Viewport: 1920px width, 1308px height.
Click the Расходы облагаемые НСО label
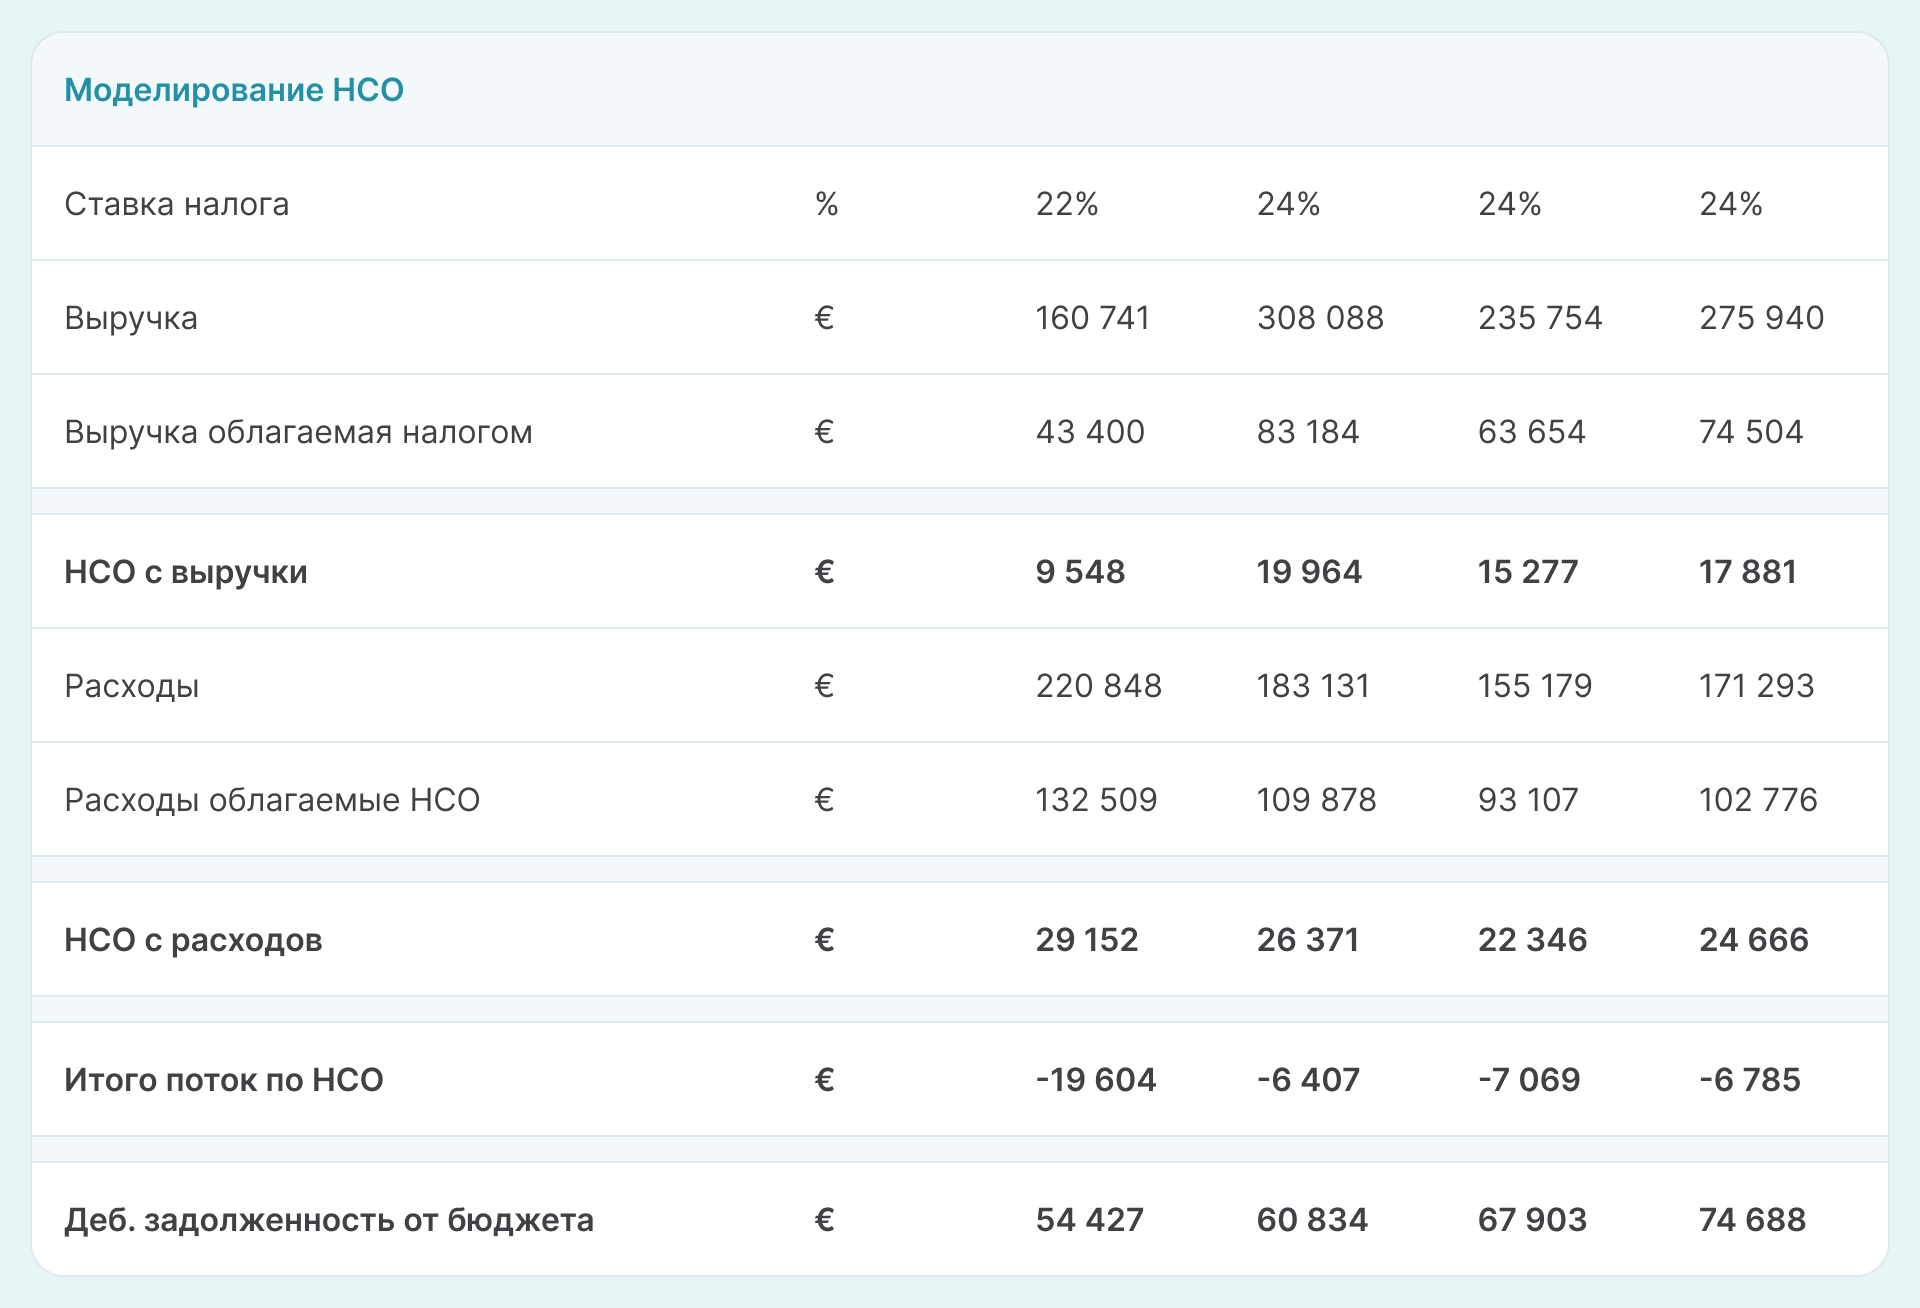[272, 800]
